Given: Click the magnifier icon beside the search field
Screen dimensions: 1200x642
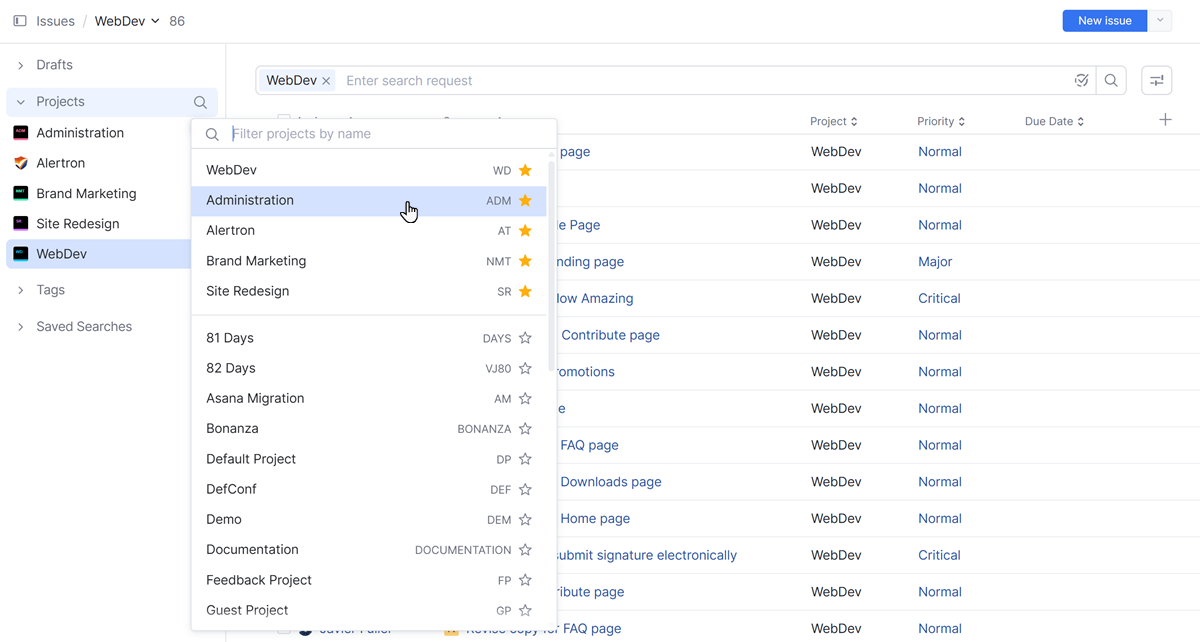Looking at the screenshot, I should pos(1111,80).
